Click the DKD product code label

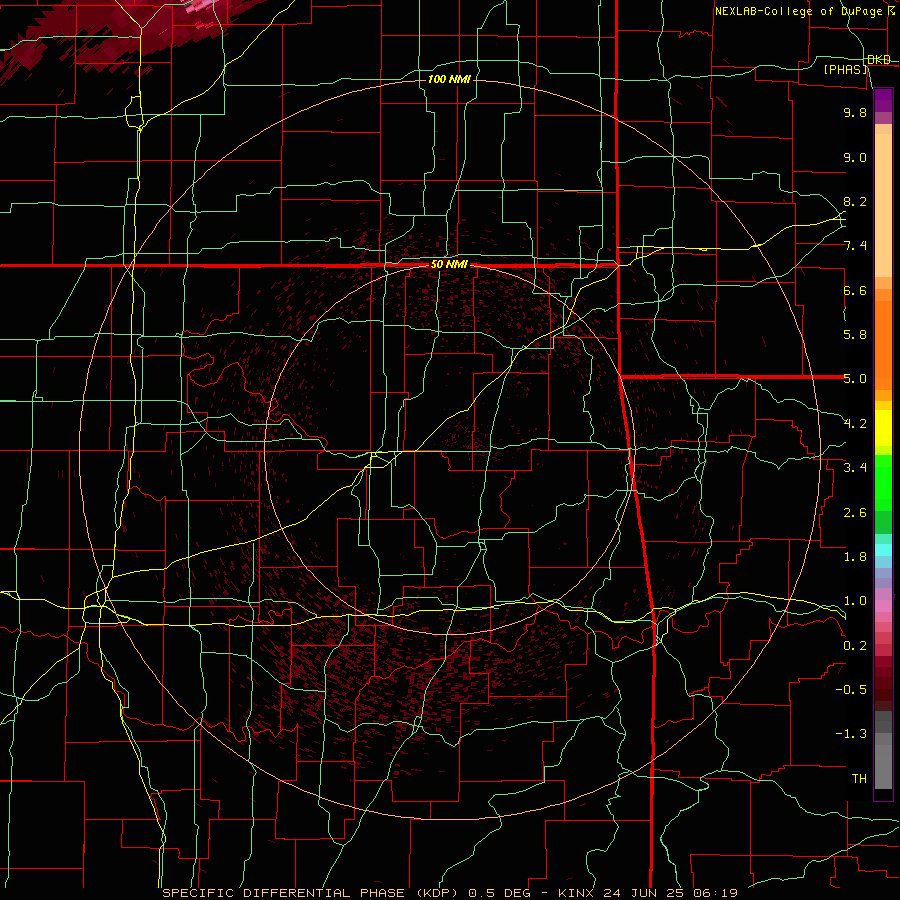click(x=879, y=60)
